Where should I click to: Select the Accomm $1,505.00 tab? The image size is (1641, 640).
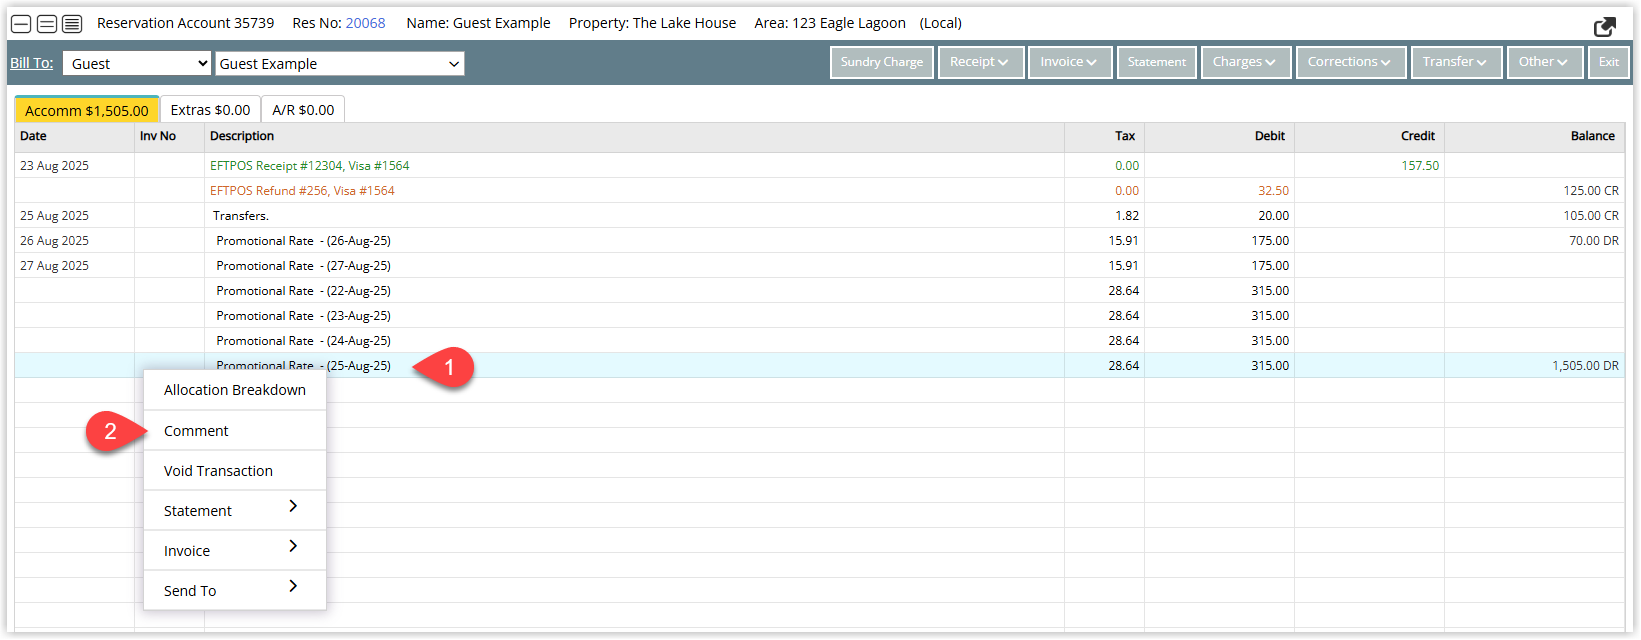pyautogui.click(x=87, y=110)
